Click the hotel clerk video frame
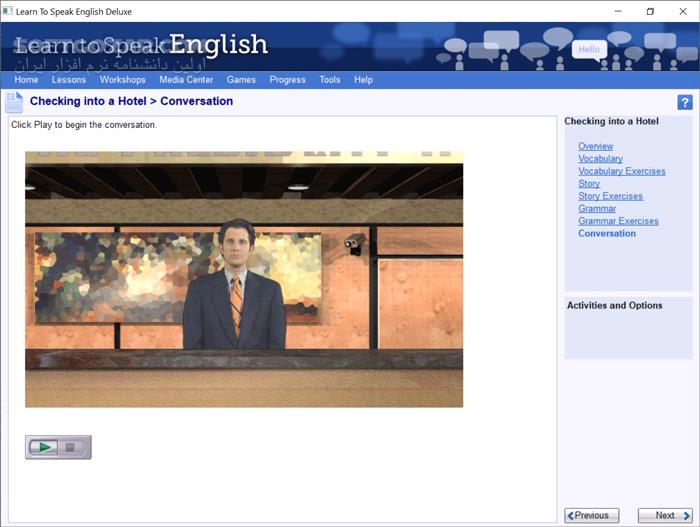Image resolution: width=700 pixels, height=527 pixels. (244, 280)
